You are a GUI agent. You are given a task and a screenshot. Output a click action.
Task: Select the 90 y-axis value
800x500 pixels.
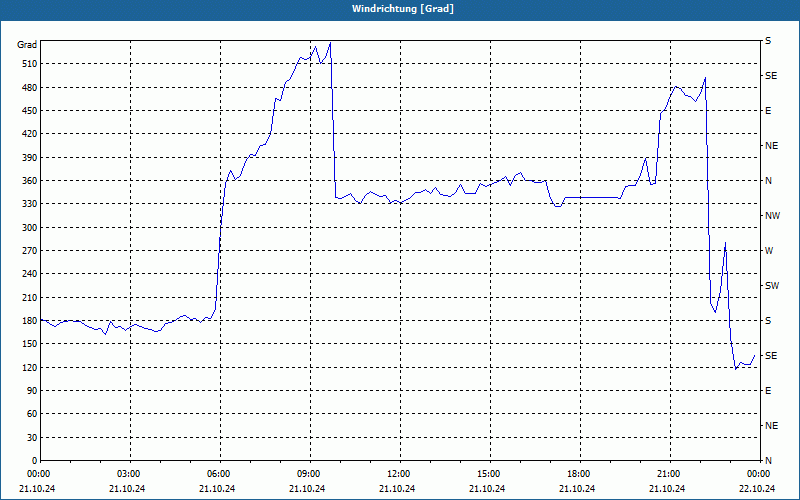coord(33,391)
